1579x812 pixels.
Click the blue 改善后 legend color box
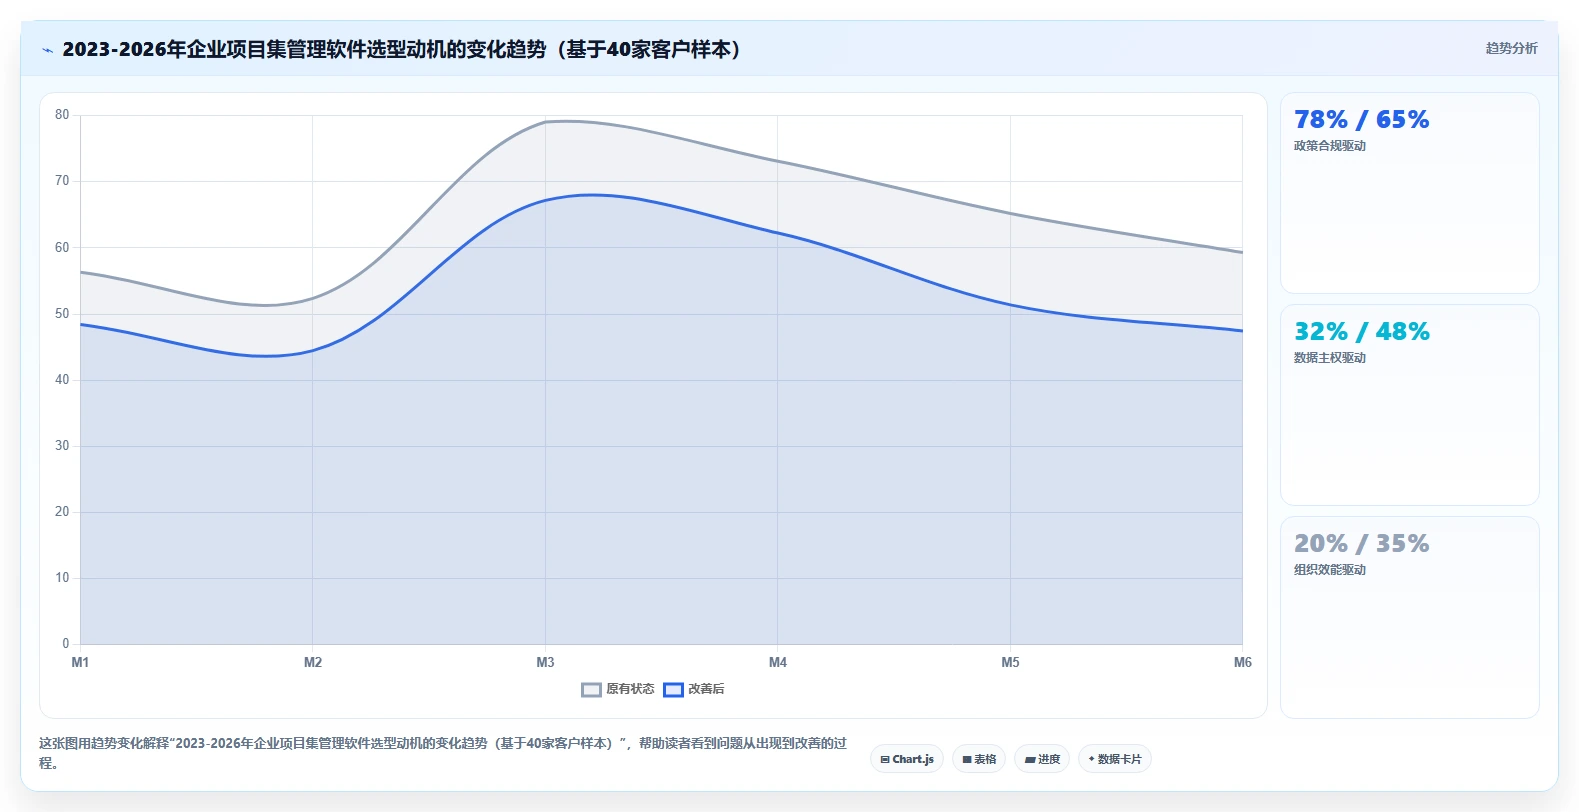(x=673, y=689)
